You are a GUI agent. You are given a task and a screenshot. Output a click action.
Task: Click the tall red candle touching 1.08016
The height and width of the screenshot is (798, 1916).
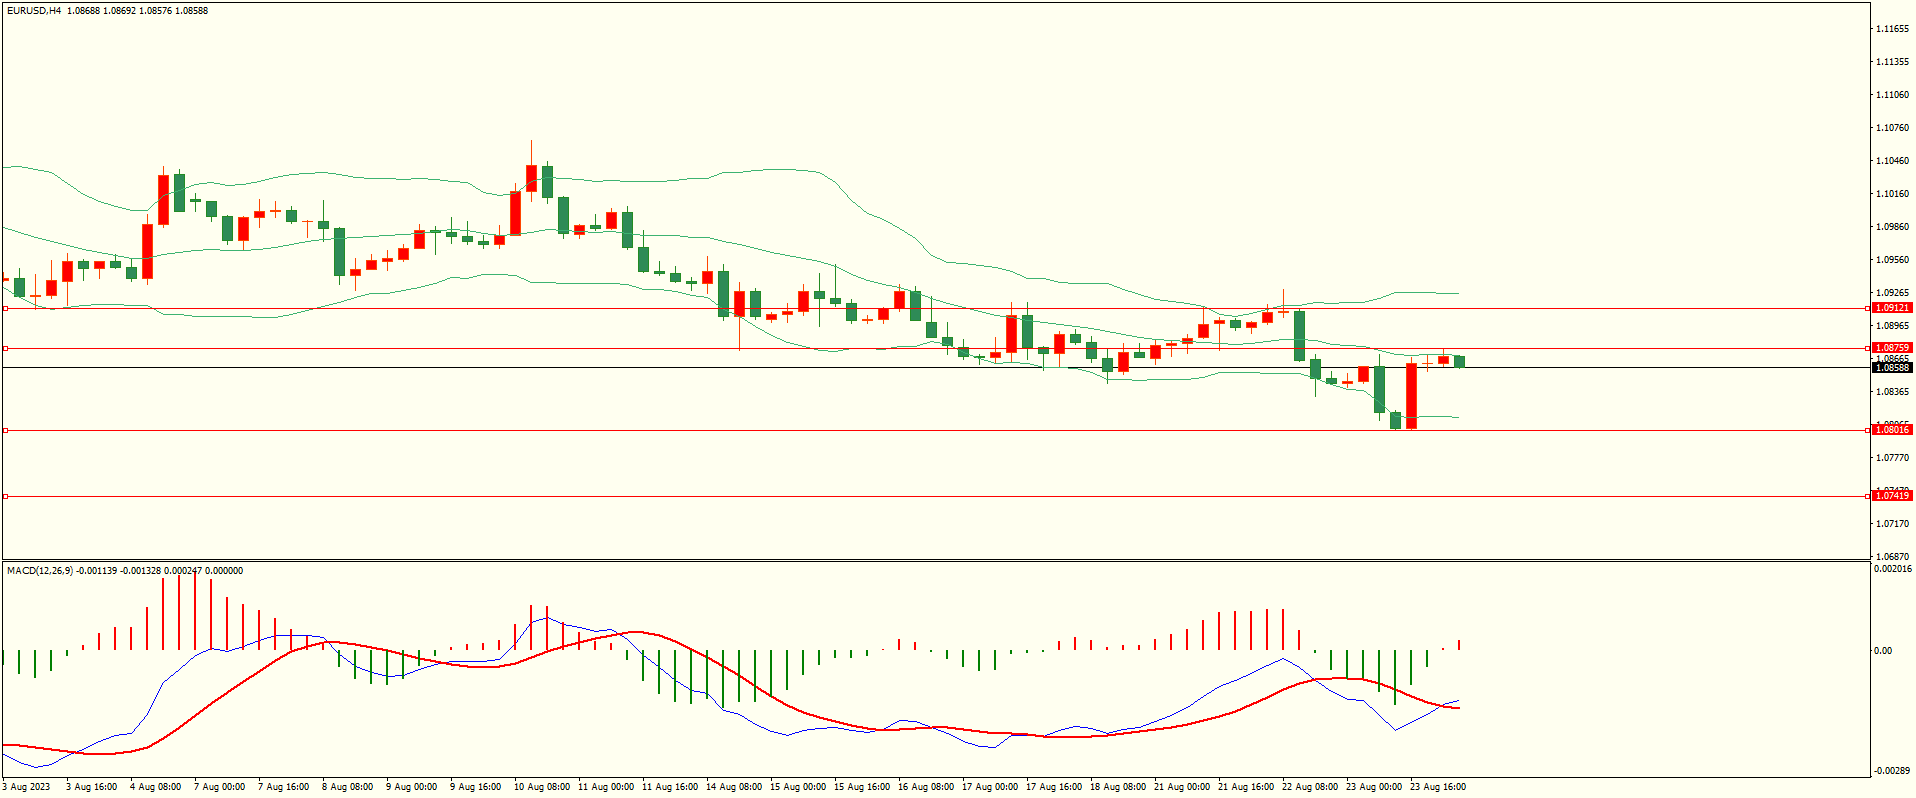tap(1411, 396)
